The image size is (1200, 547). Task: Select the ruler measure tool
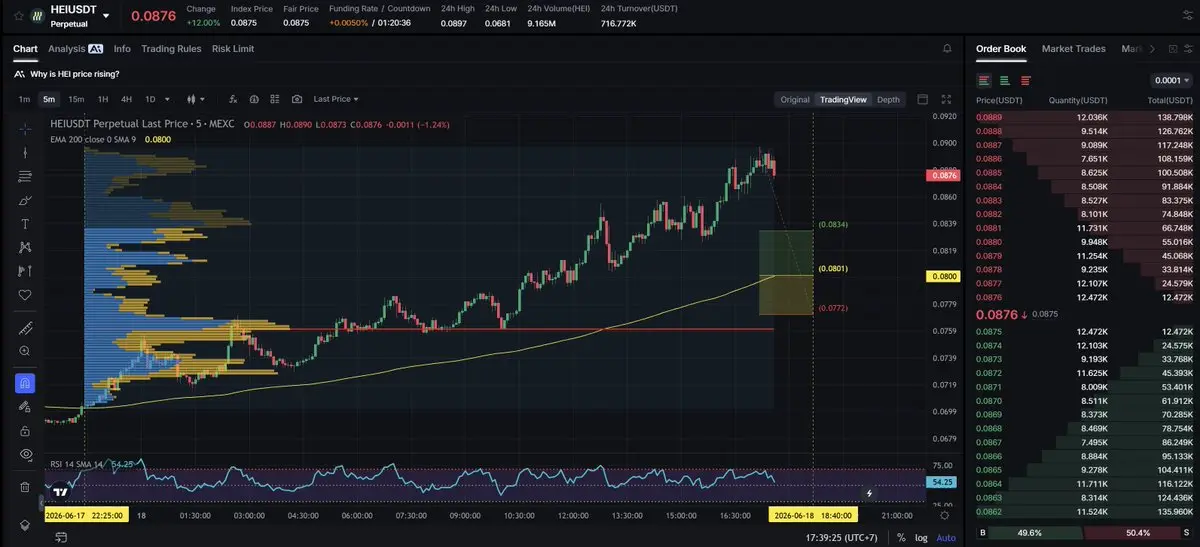[25, 328]
